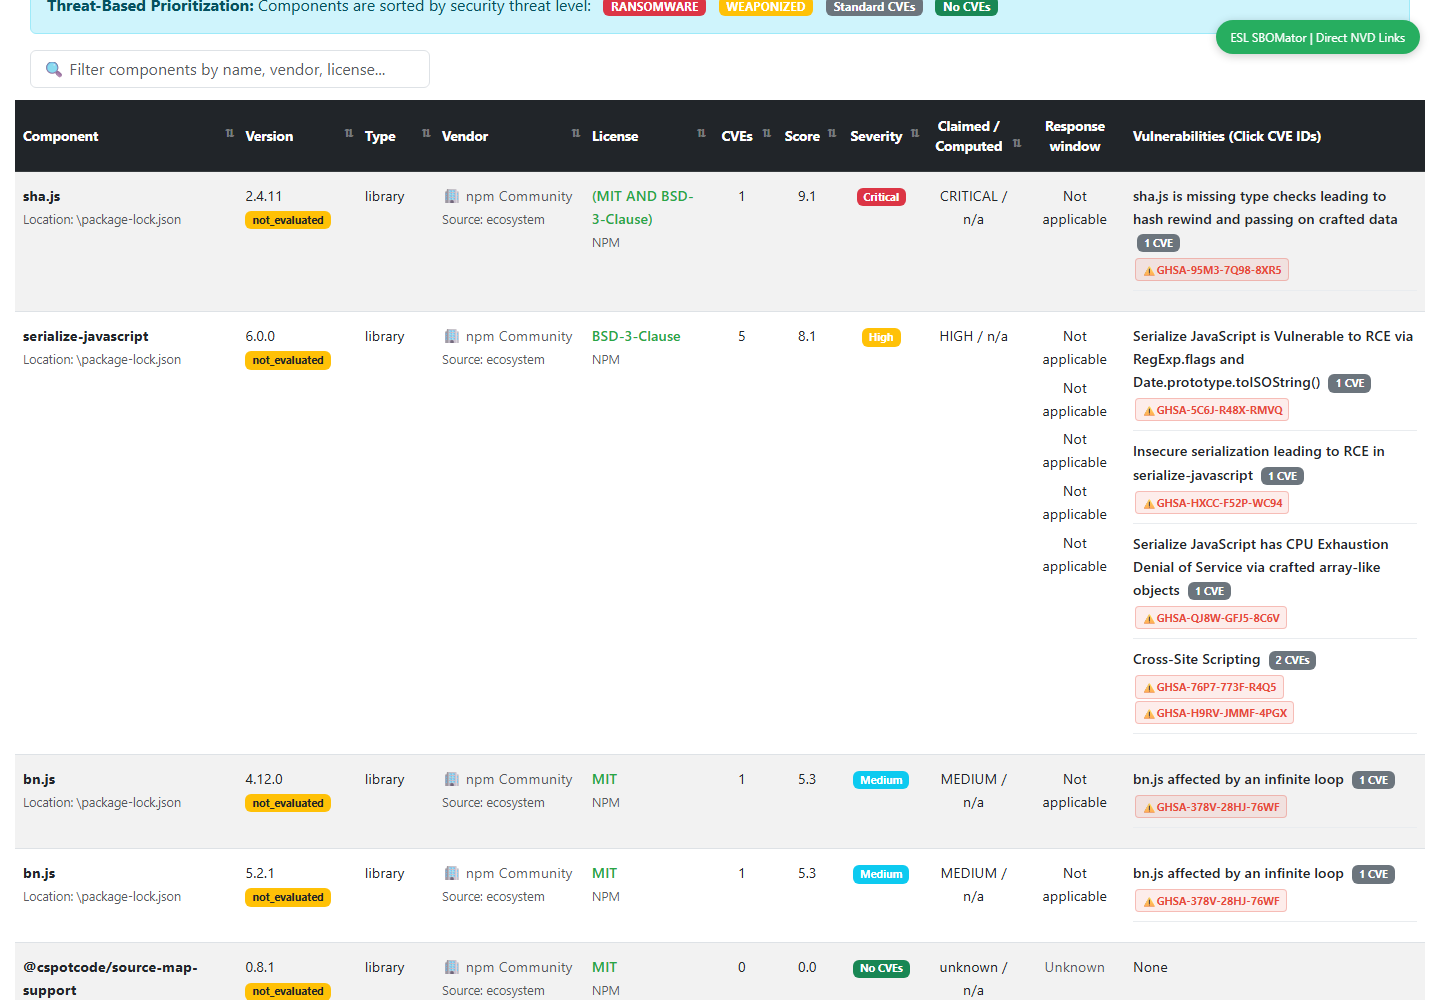
Task: Open GHSA-378V-28HJ-76WF link for bn.js 5.2.1
Action: click(1211, 901)
